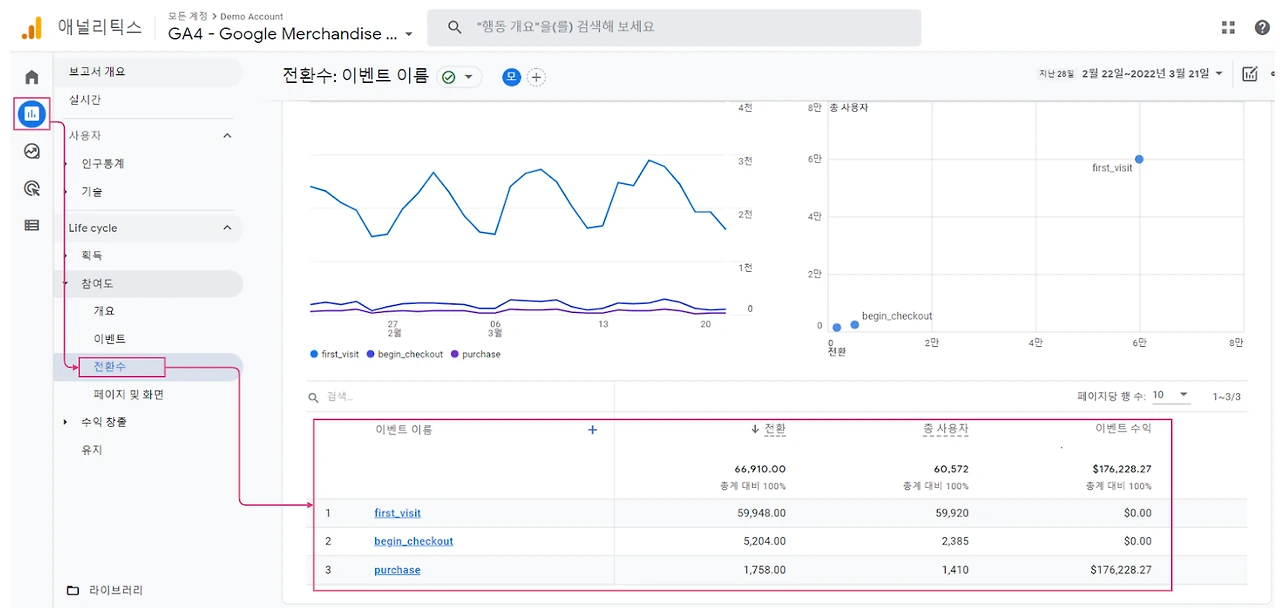Open the Explore icon in left rail
This screenshot has width=1280, height=610.
pyautogui.click(x=32, y=151)
